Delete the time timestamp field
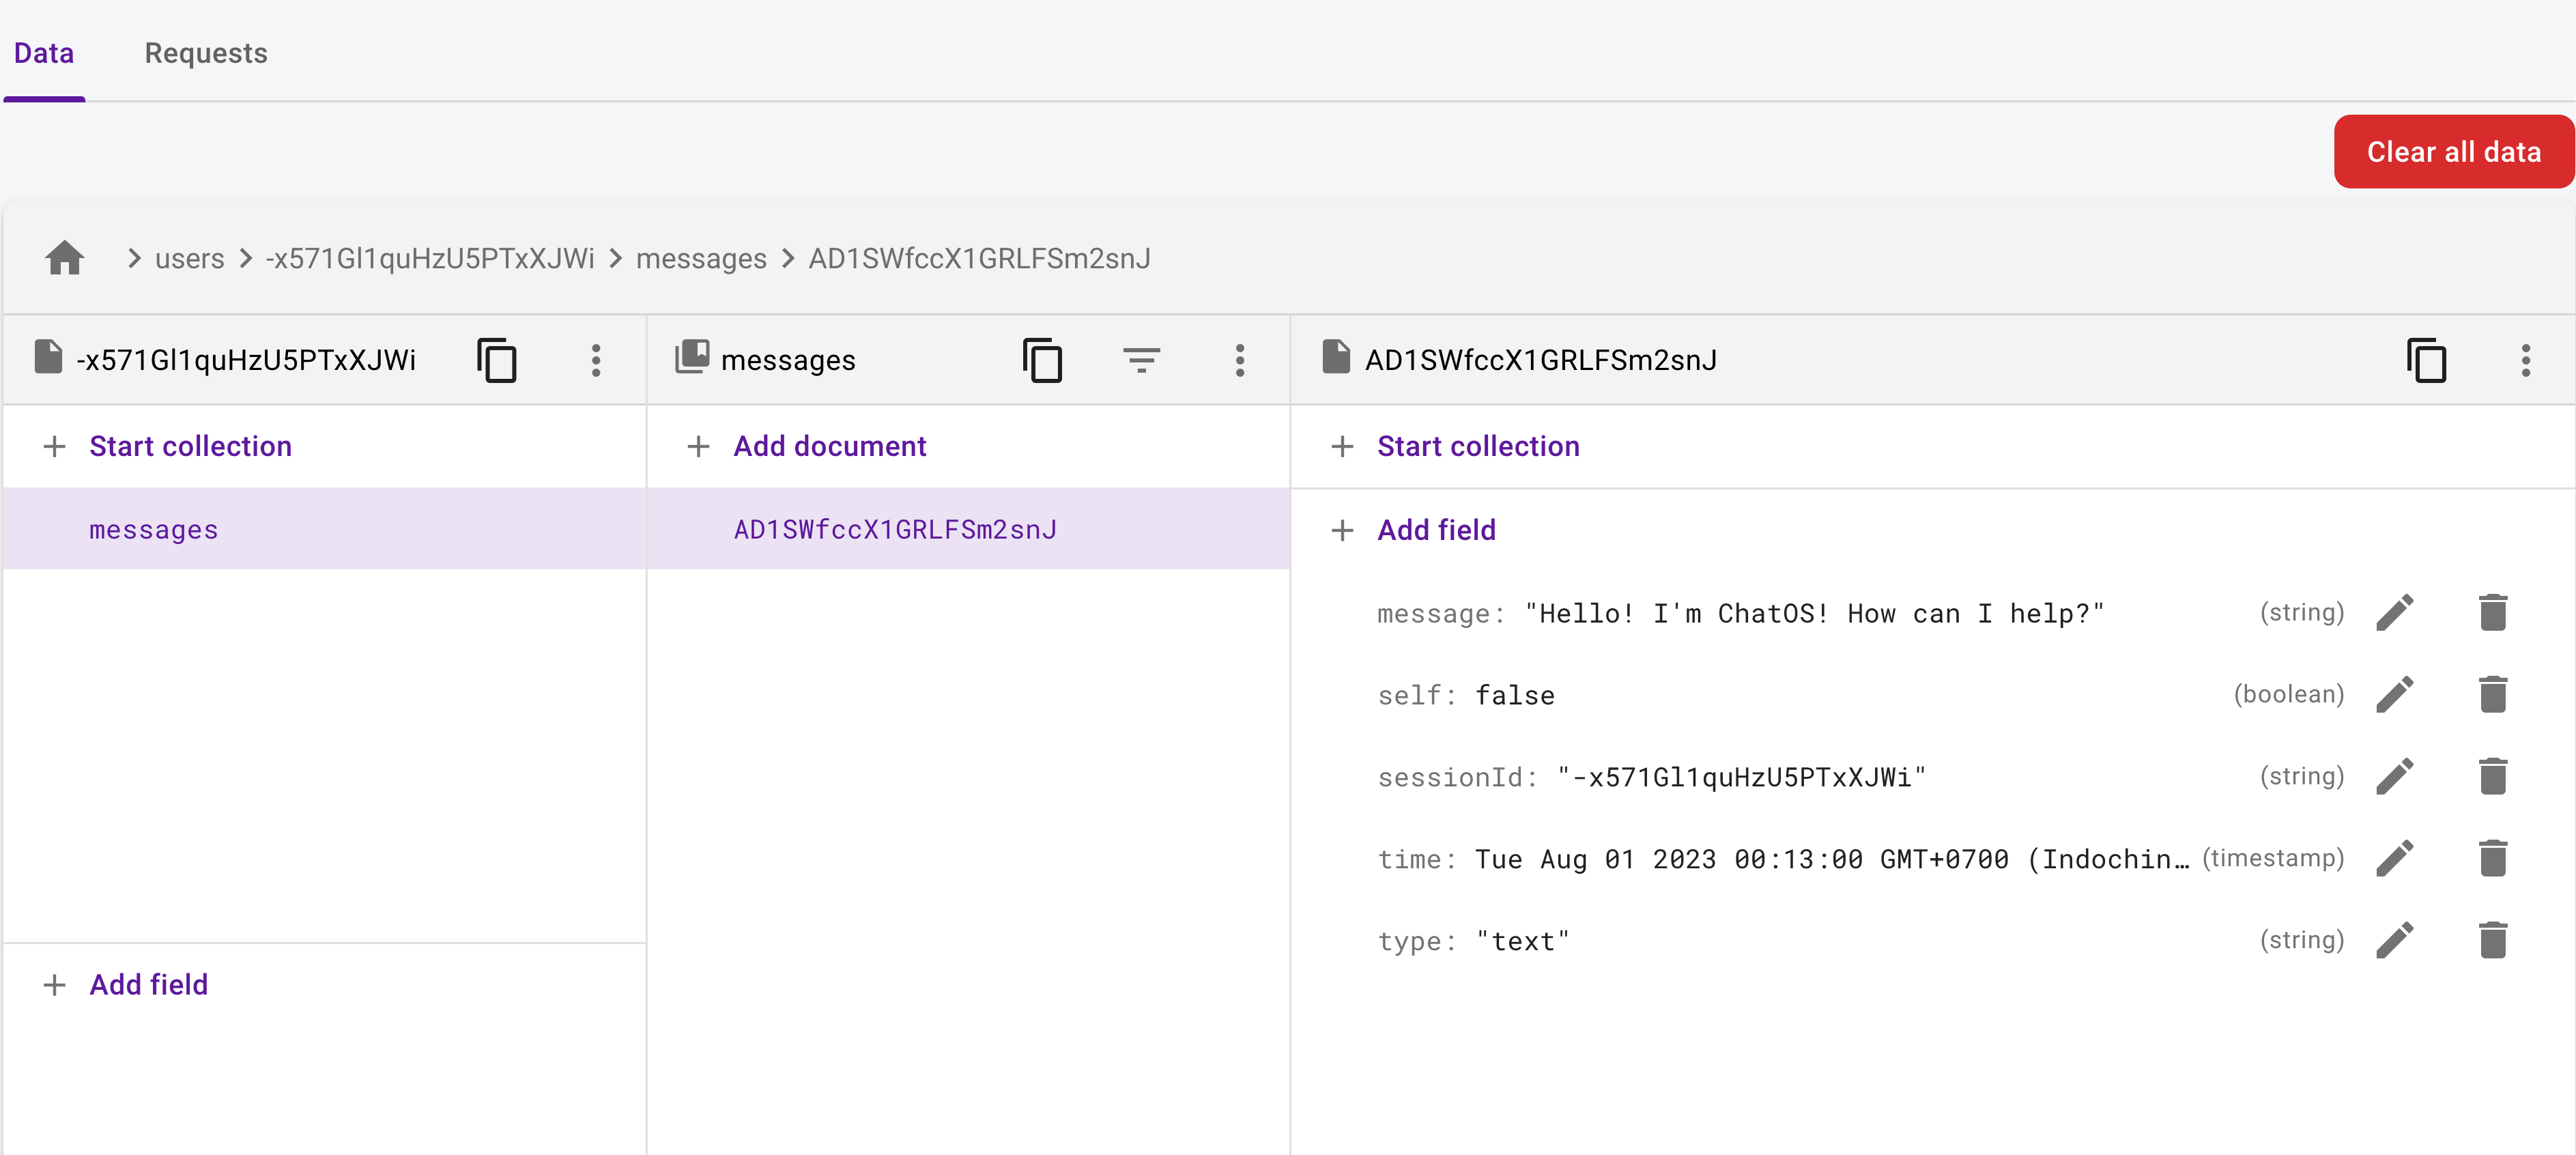The width and height of the screenshot is (2576, 1155). tap(2493, 859)
